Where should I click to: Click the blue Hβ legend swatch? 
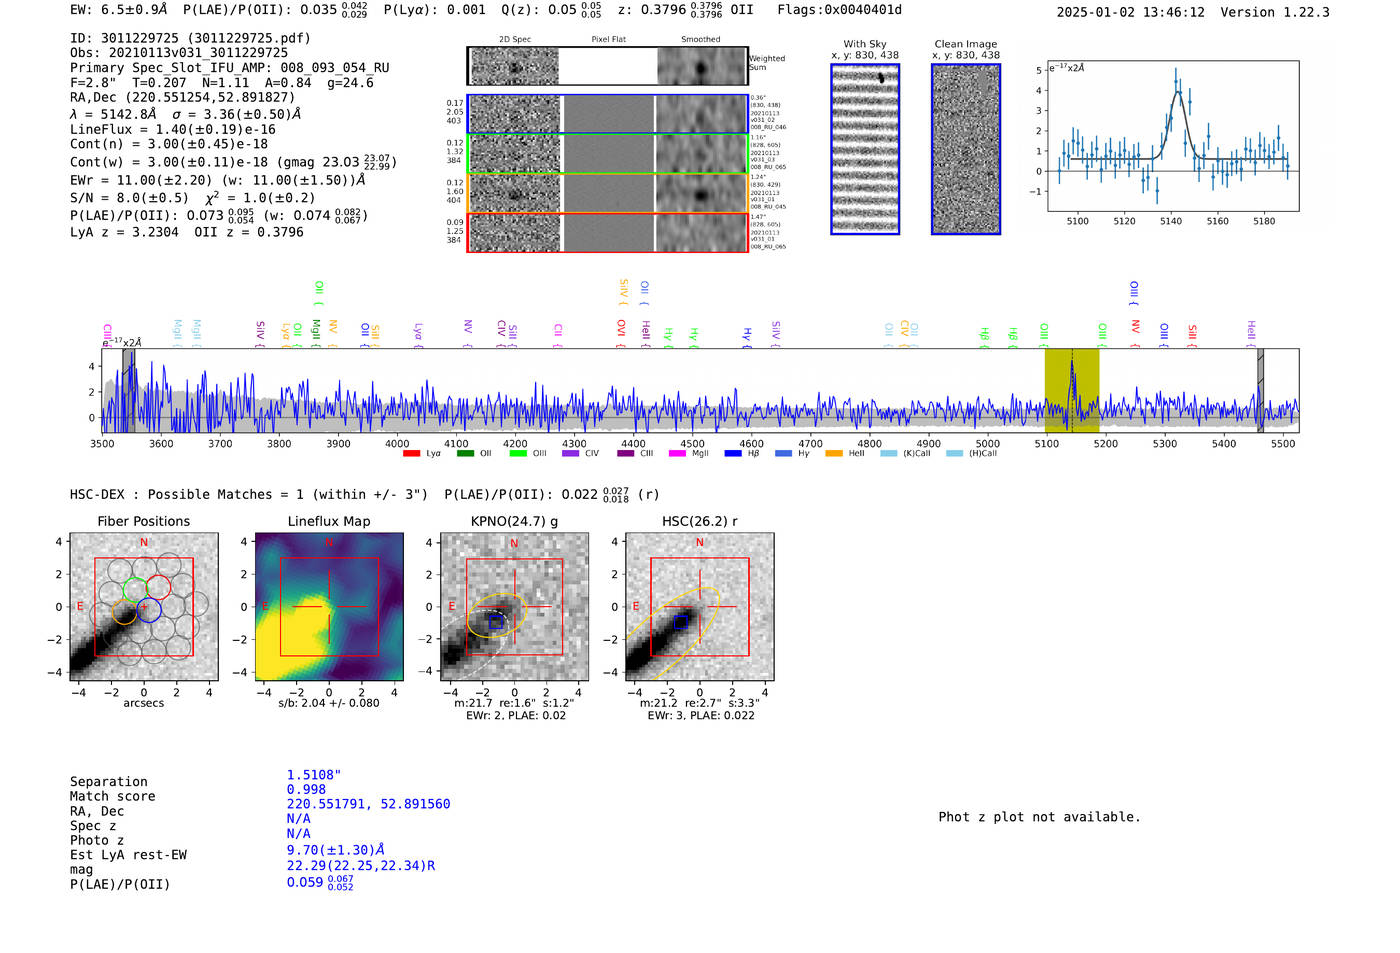pyautogui.click(x=733, y=454)
